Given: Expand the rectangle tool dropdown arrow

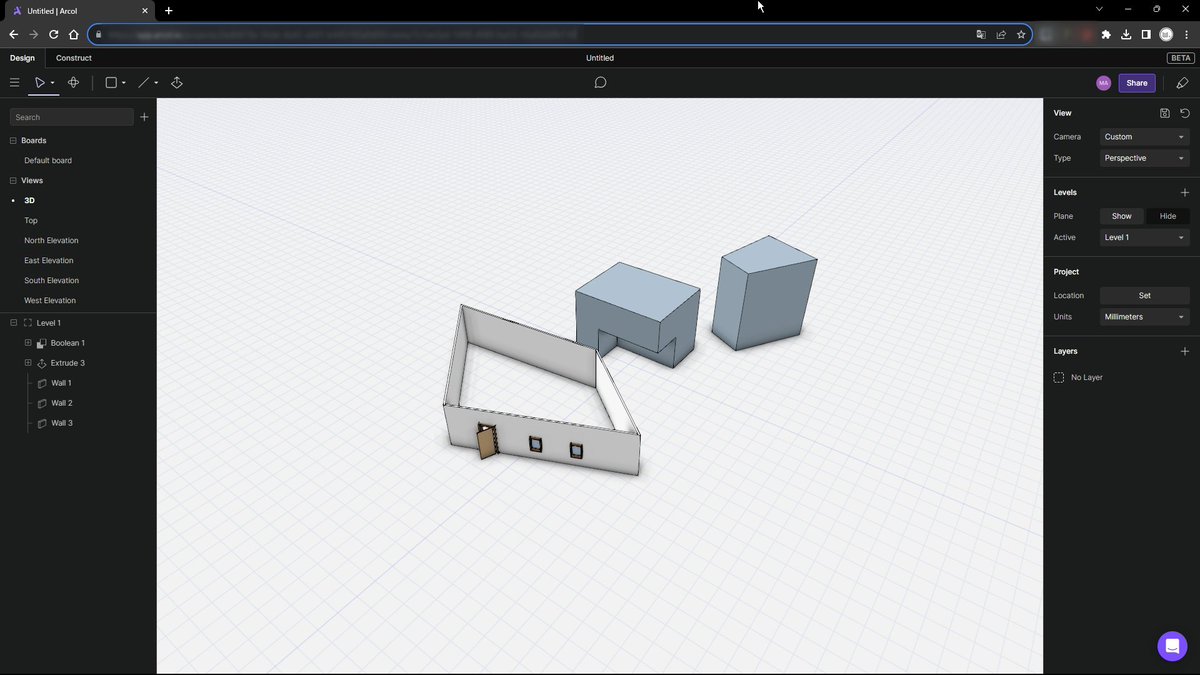Looking at the screenshot, I should [123, 83].
